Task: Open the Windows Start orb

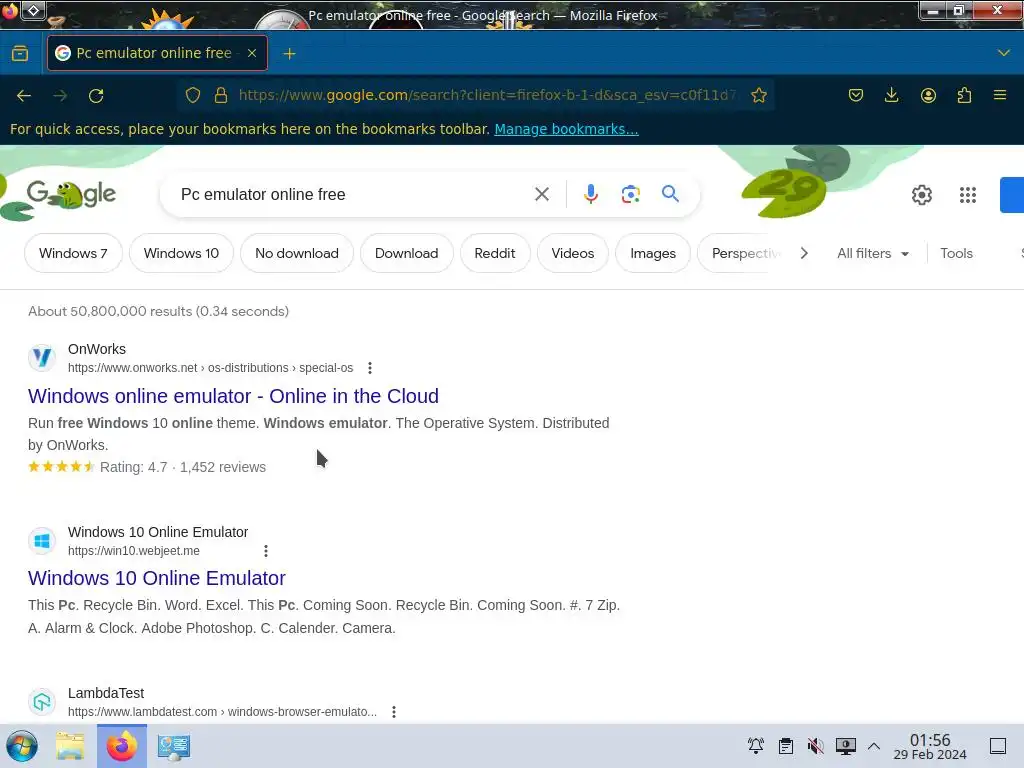Action: [22, 746]
